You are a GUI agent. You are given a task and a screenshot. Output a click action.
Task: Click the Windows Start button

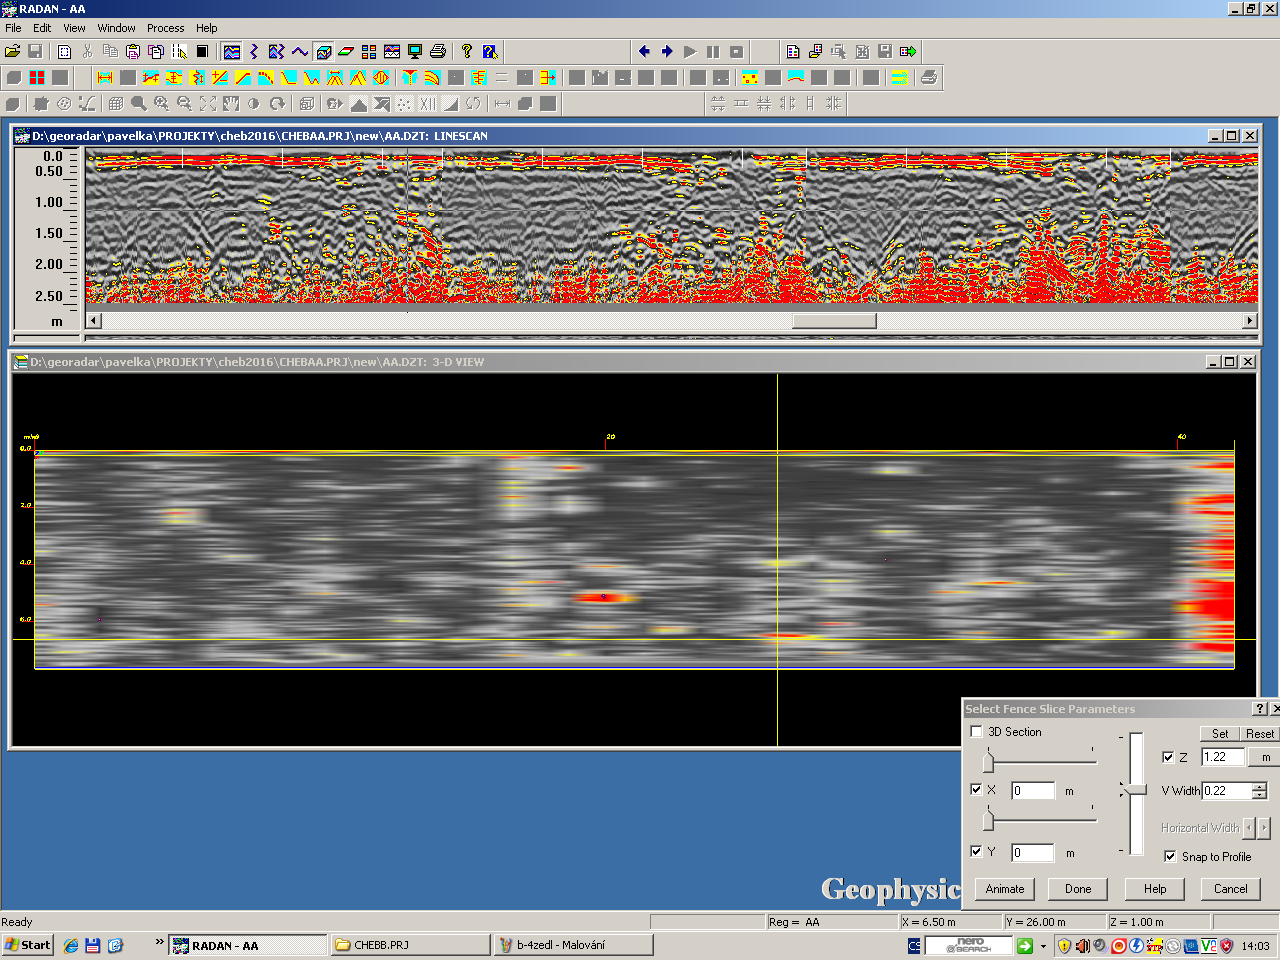(x=27, y=944)
